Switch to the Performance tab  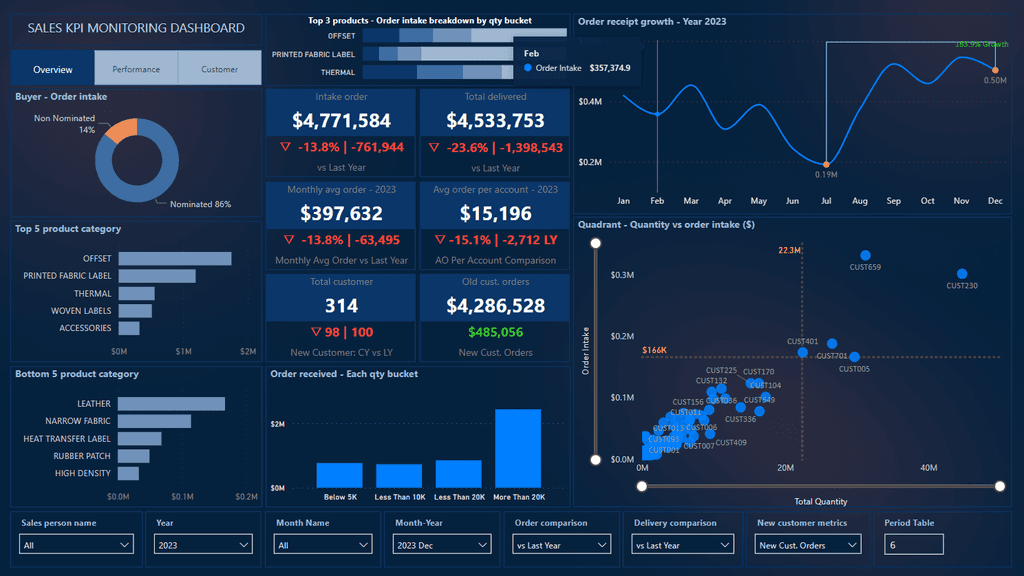point(135,68)
